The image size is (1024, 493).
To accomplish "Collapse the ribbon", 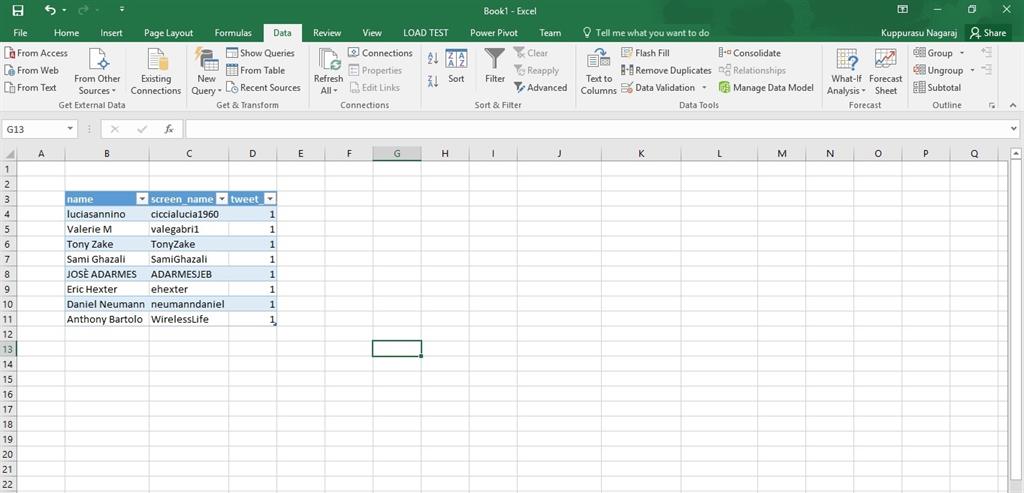I will (1013, 105).
